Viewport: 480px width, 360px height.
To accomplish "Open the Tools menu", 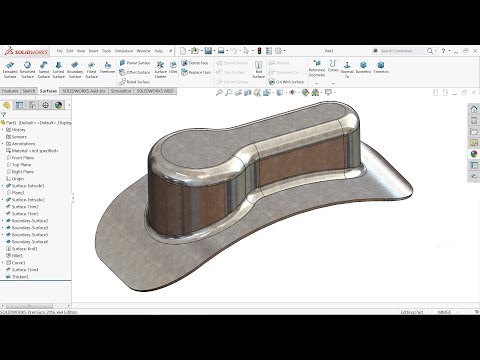I will (106, 51).
